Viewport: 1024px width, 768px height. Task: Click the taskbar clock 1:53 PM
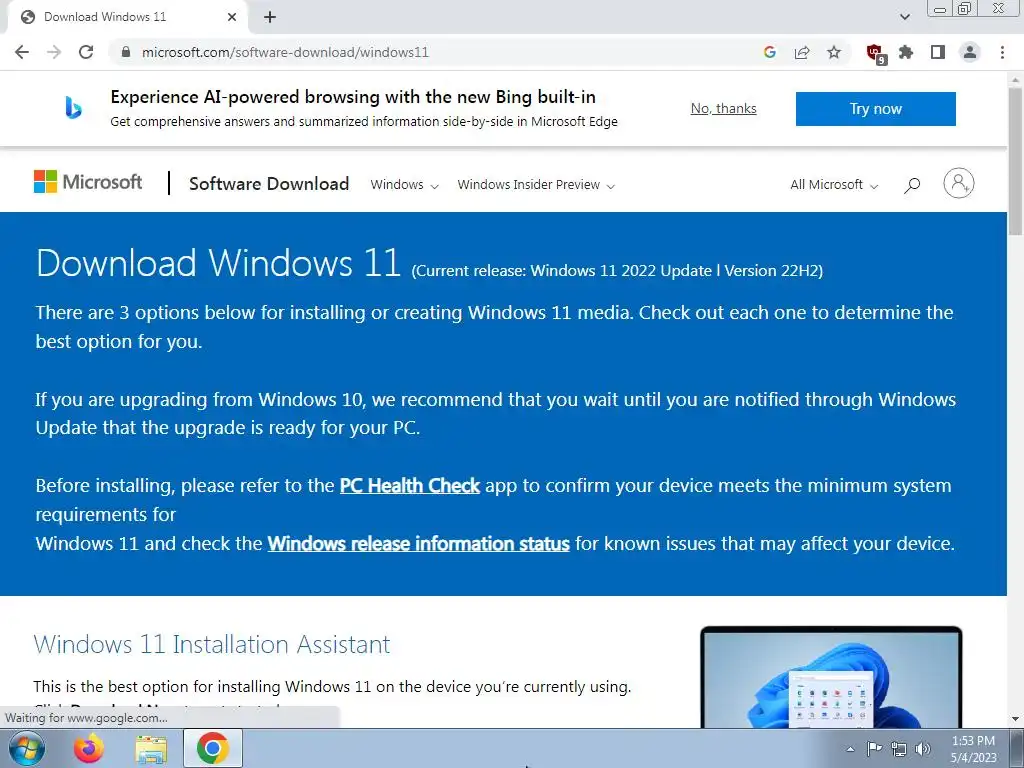[x=973, y=748]
